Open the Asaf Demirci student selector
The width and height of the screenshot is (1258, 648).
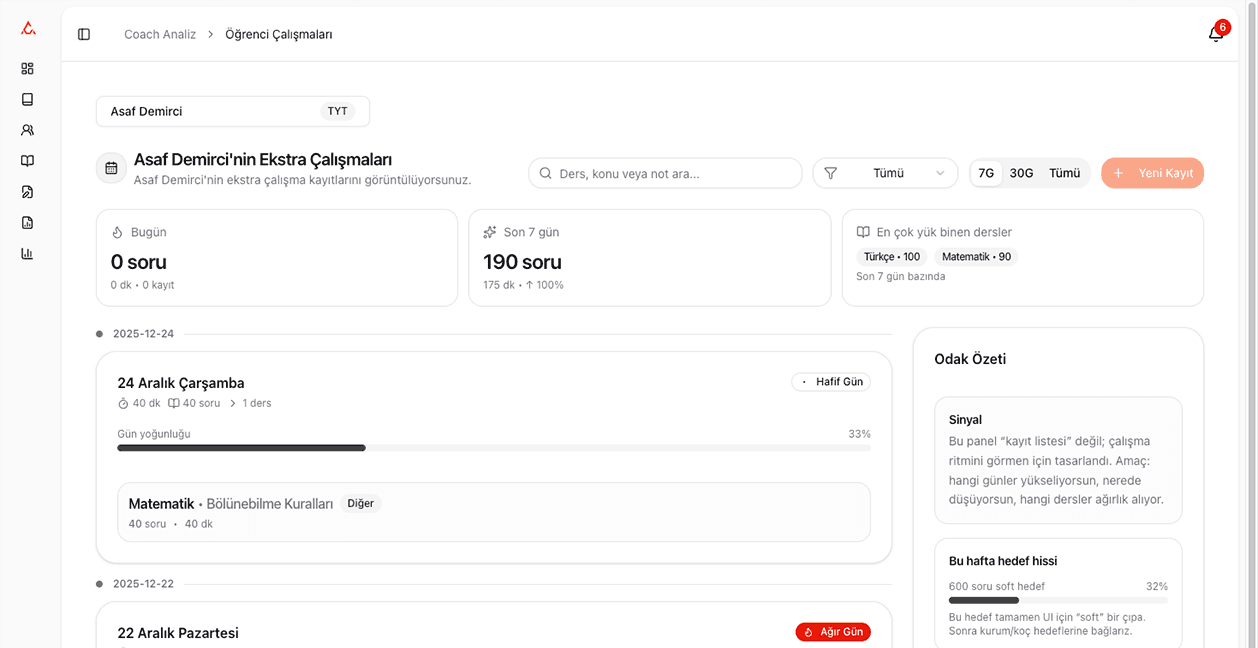point(232,111)
